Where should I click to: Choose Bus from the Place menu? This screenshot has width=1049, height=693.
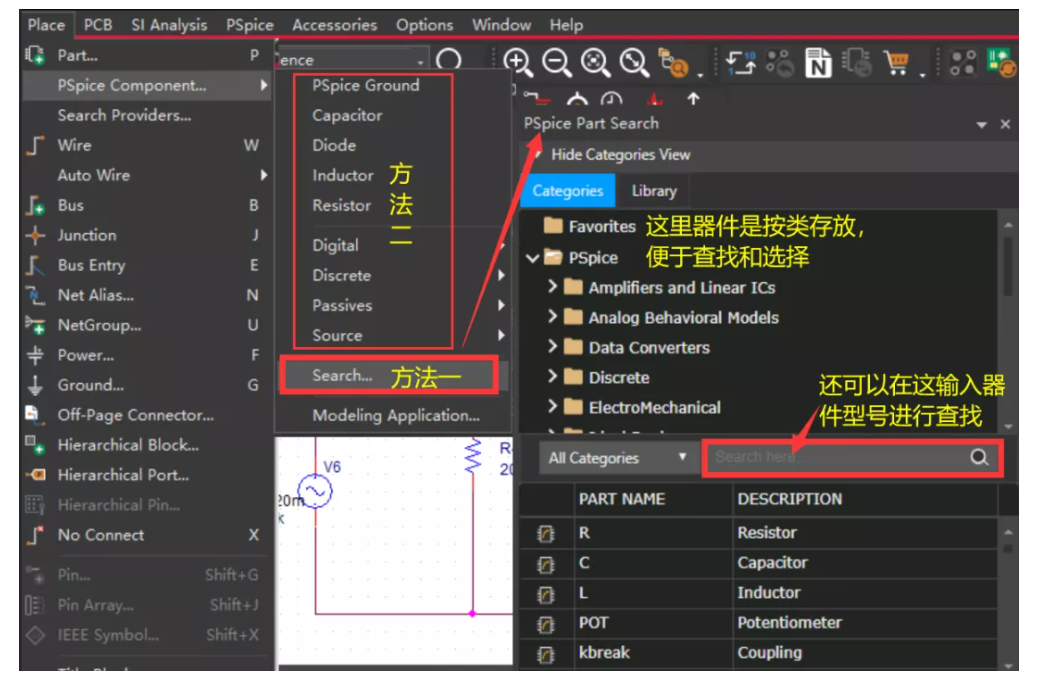(145, 205)
